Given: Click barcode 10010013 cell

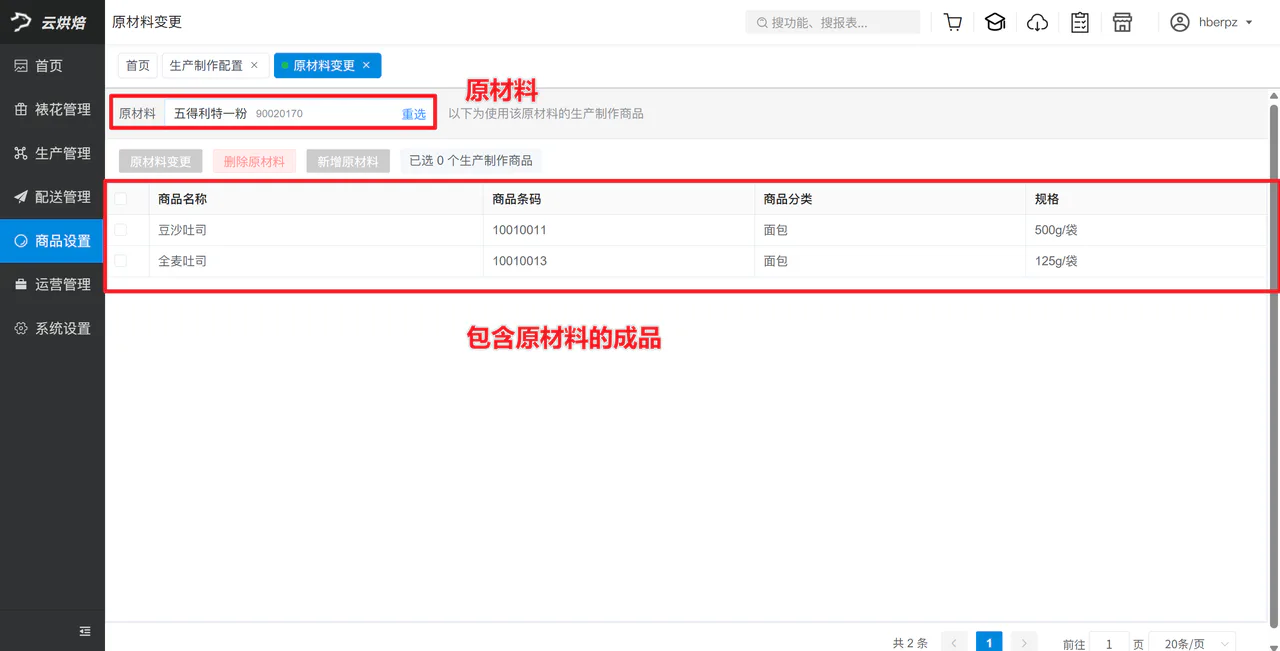Looking at the screenshot, I should point(619,261).
